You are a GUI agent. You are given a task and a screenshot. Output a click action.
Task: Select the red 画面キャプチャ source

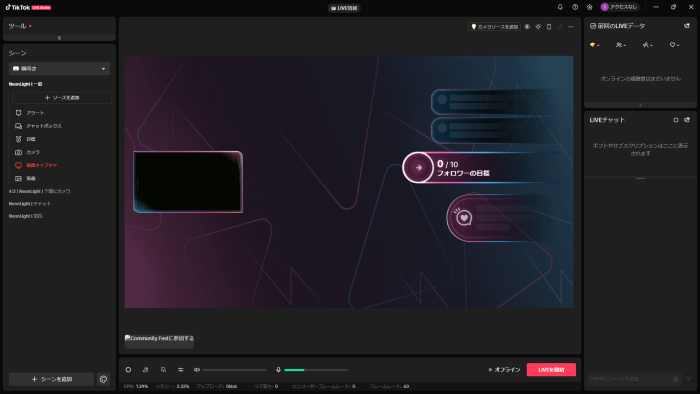42,165
